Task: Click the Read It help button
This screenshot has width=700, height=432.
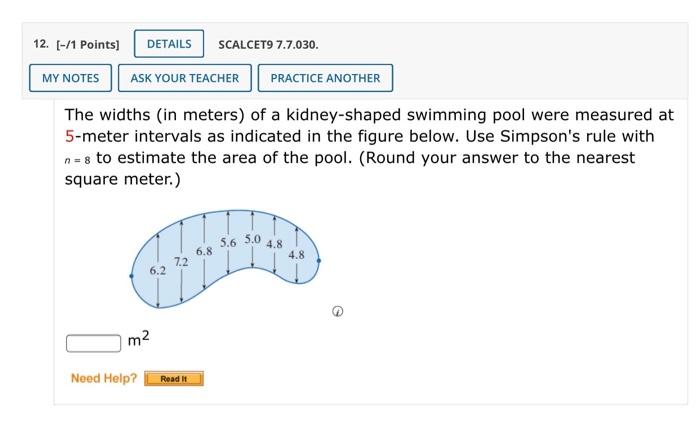Action: pyautogui.click(x=174, y=378)
